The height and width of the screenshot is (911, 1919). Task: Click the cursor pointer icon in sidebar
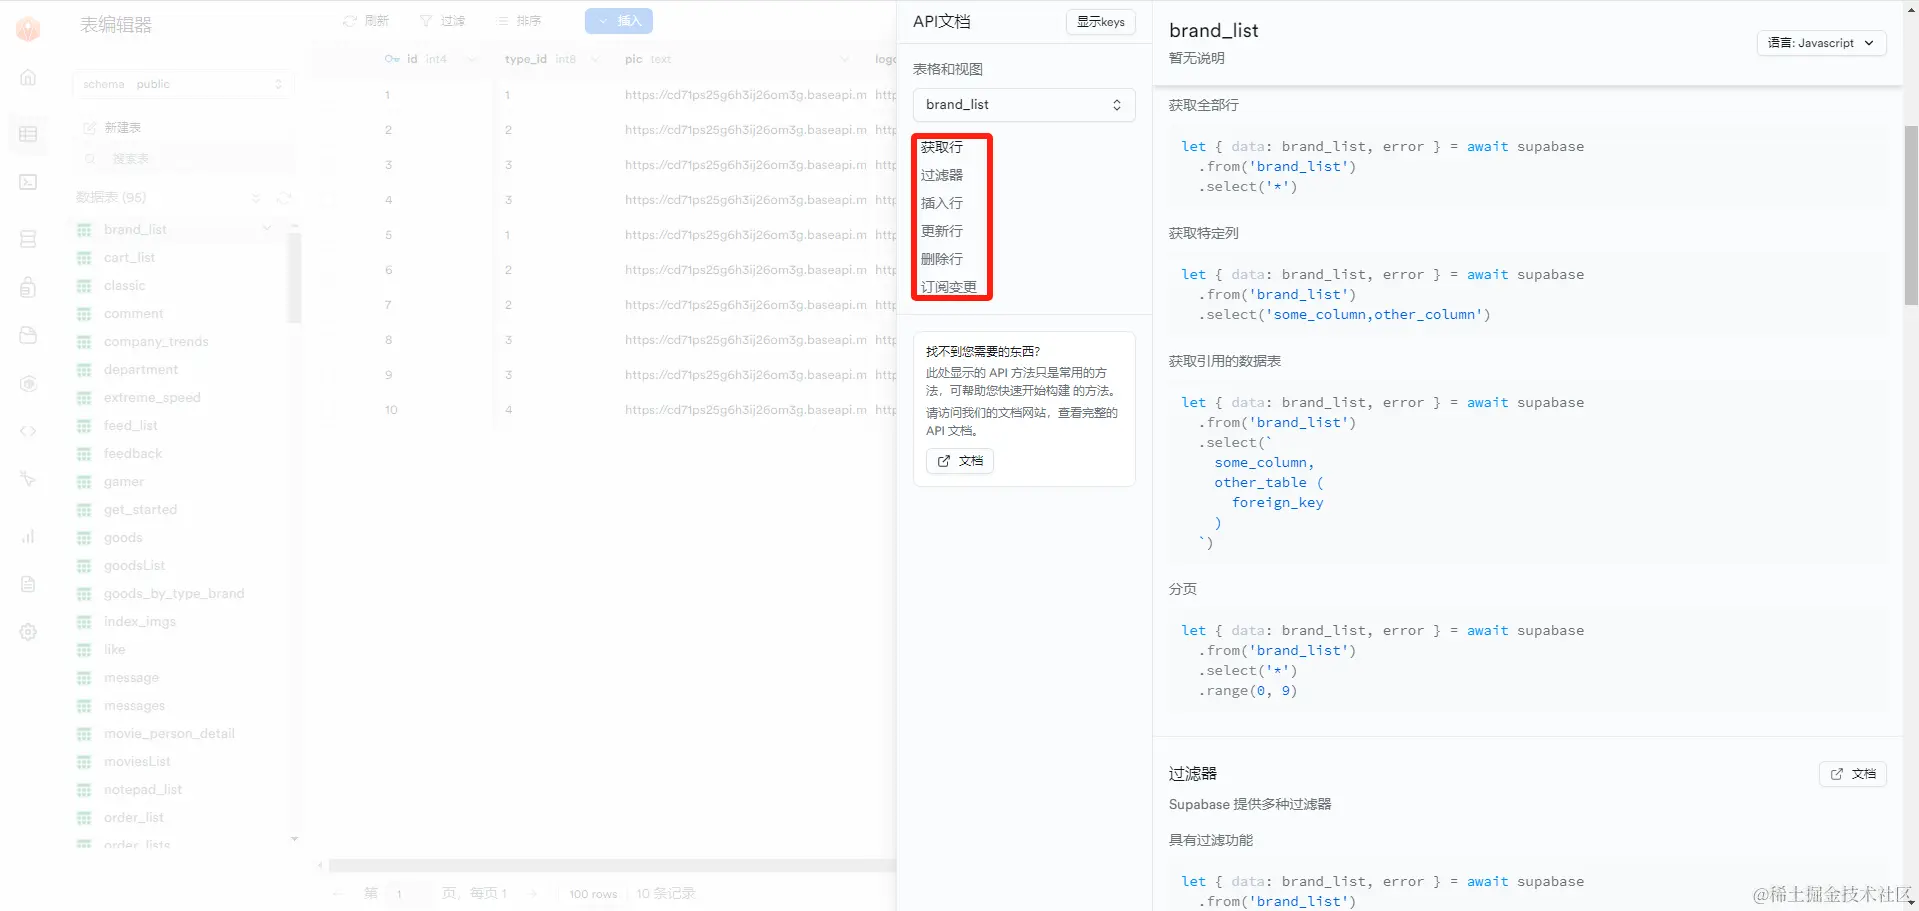click(x=28, y=479)
